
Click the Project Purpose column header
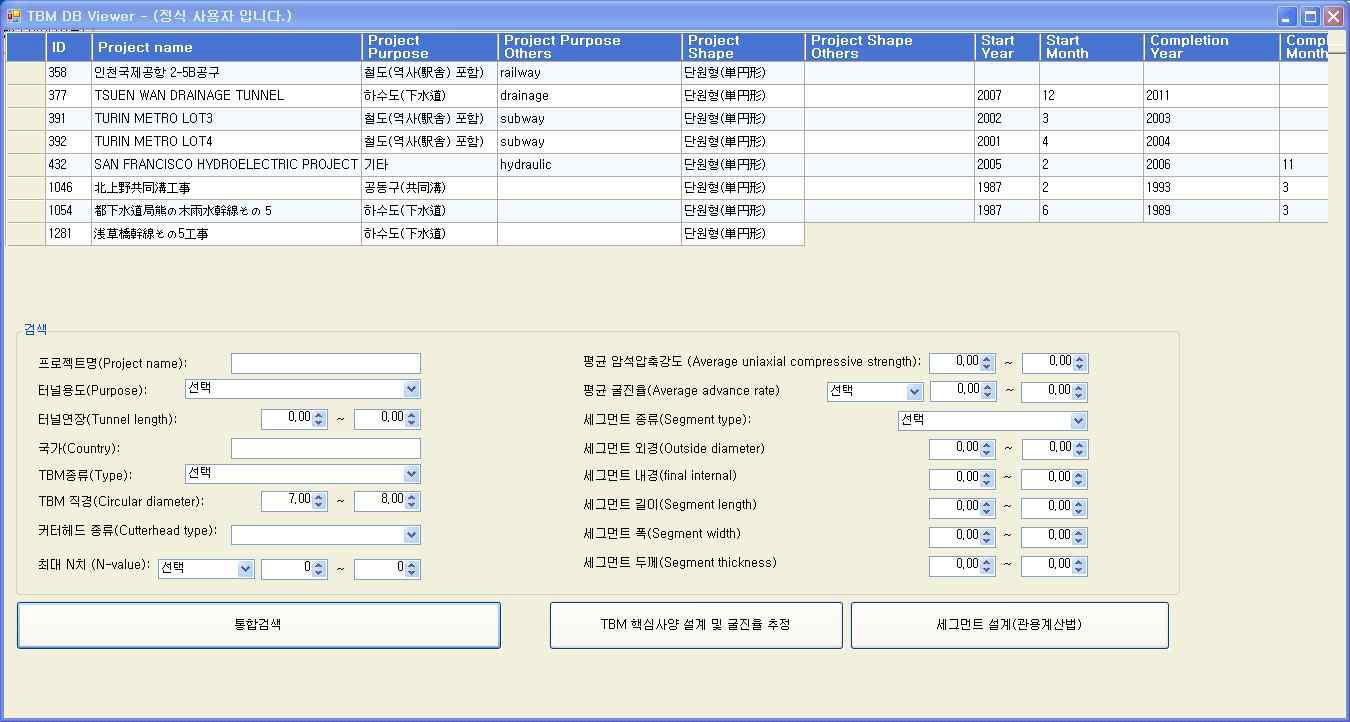[x=430, y=47]
